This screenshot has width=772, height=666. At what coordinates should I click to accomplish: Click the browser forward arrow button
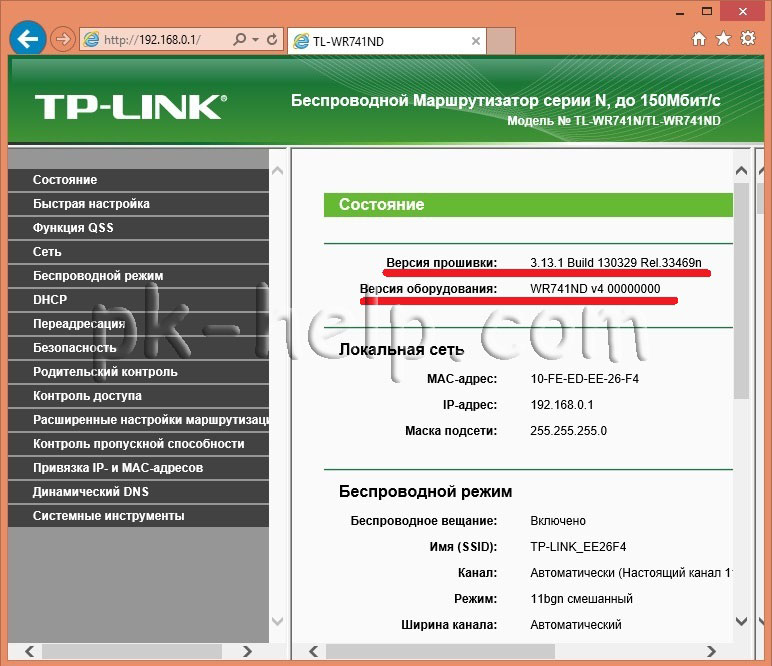63,39
